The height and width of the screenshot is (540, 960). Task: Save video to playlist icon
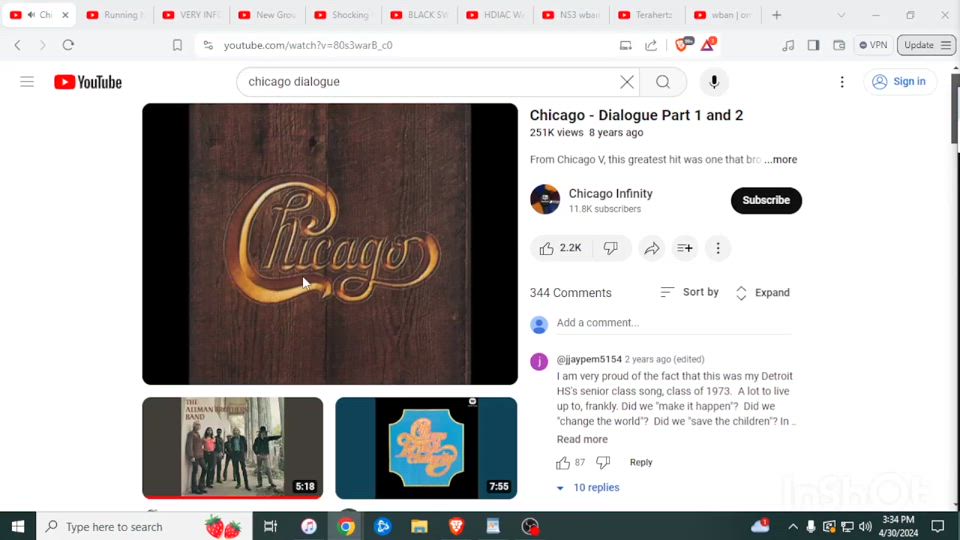685,248
